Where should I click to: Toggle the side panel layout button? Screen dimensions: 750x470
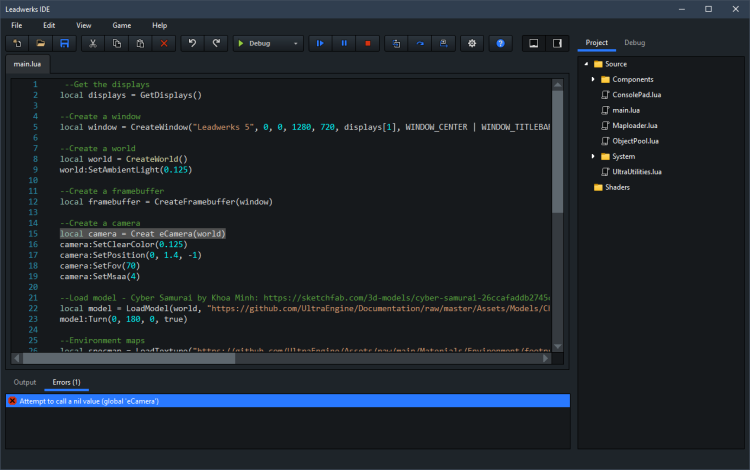point(557,44)
